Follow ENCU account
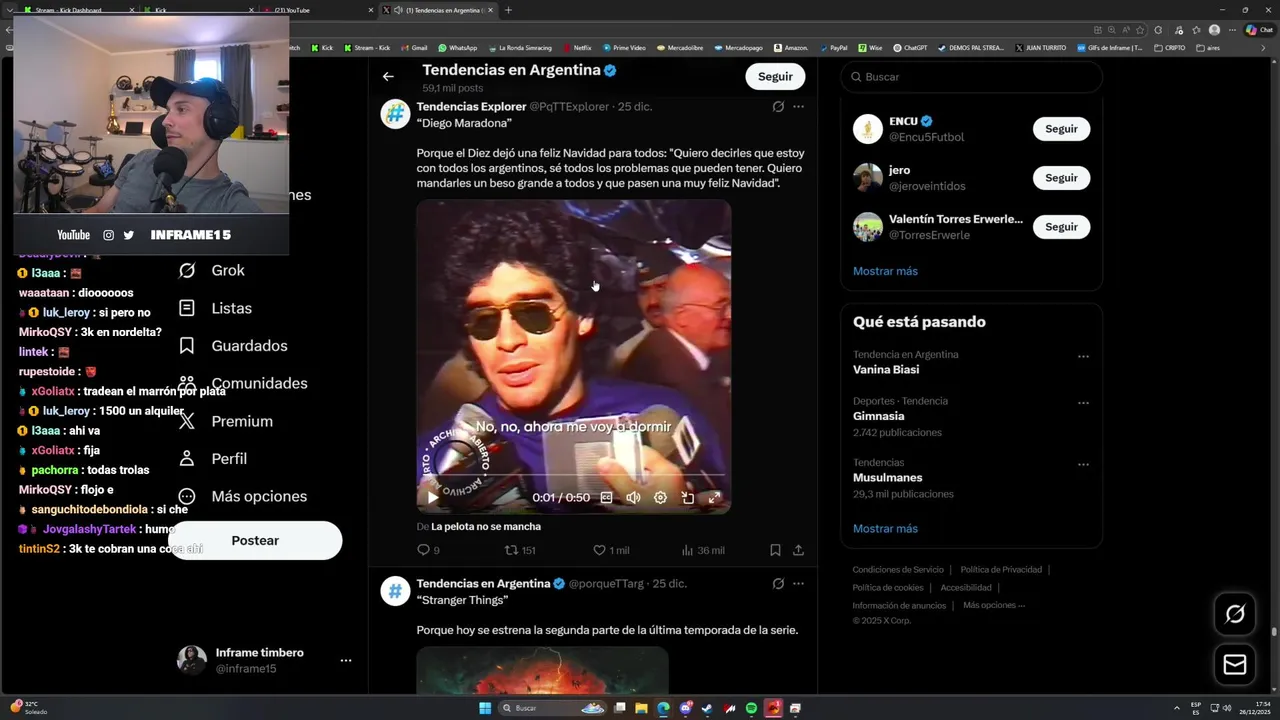The image size is (1280, 720). click(x=1061, y=129)
